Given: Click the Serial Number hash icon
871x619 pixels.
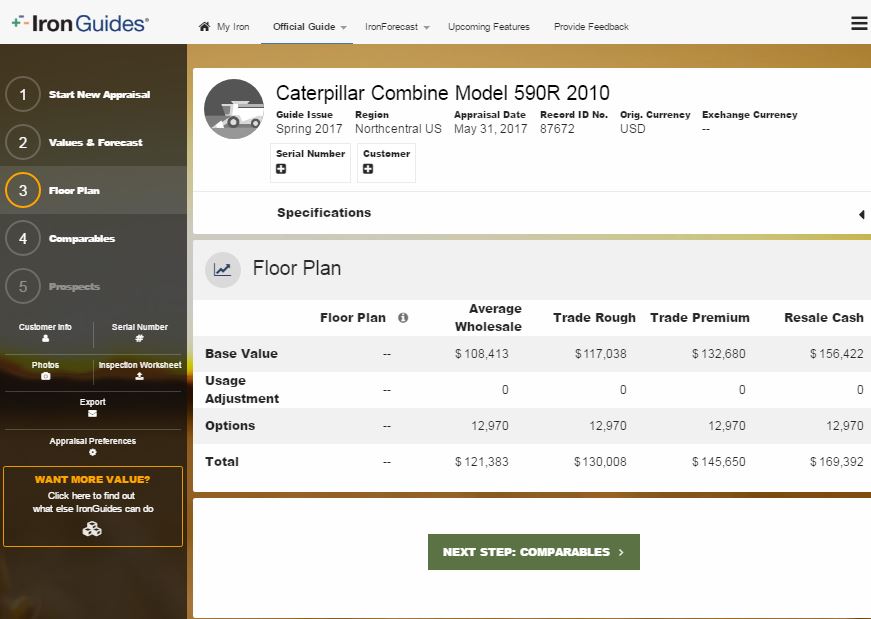Looking at the screenshot, I should [139, 338].
